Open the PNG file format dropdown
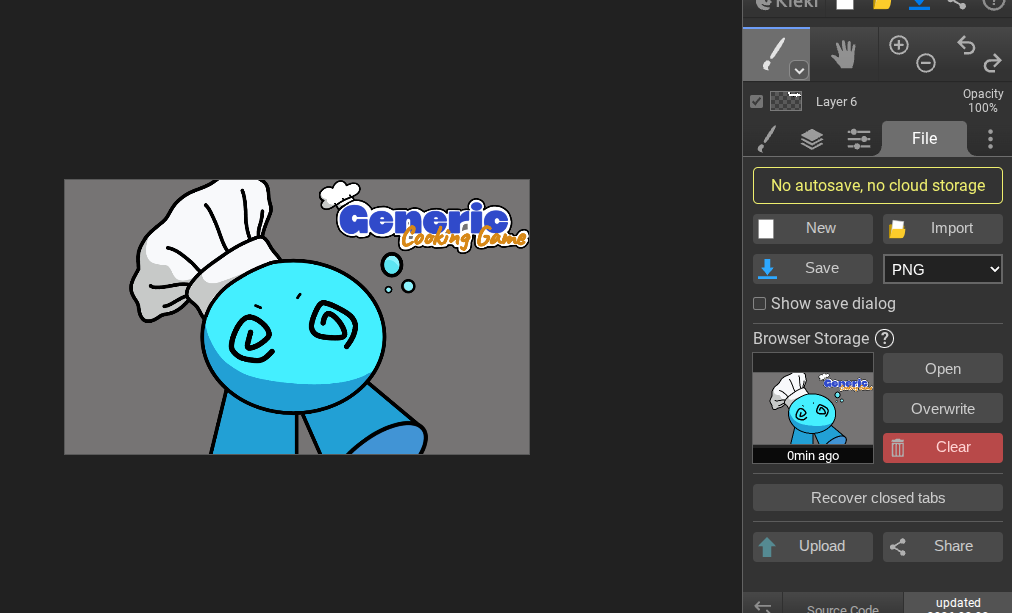This screenshot has height=613, width=1012. (x=942, y=269)
